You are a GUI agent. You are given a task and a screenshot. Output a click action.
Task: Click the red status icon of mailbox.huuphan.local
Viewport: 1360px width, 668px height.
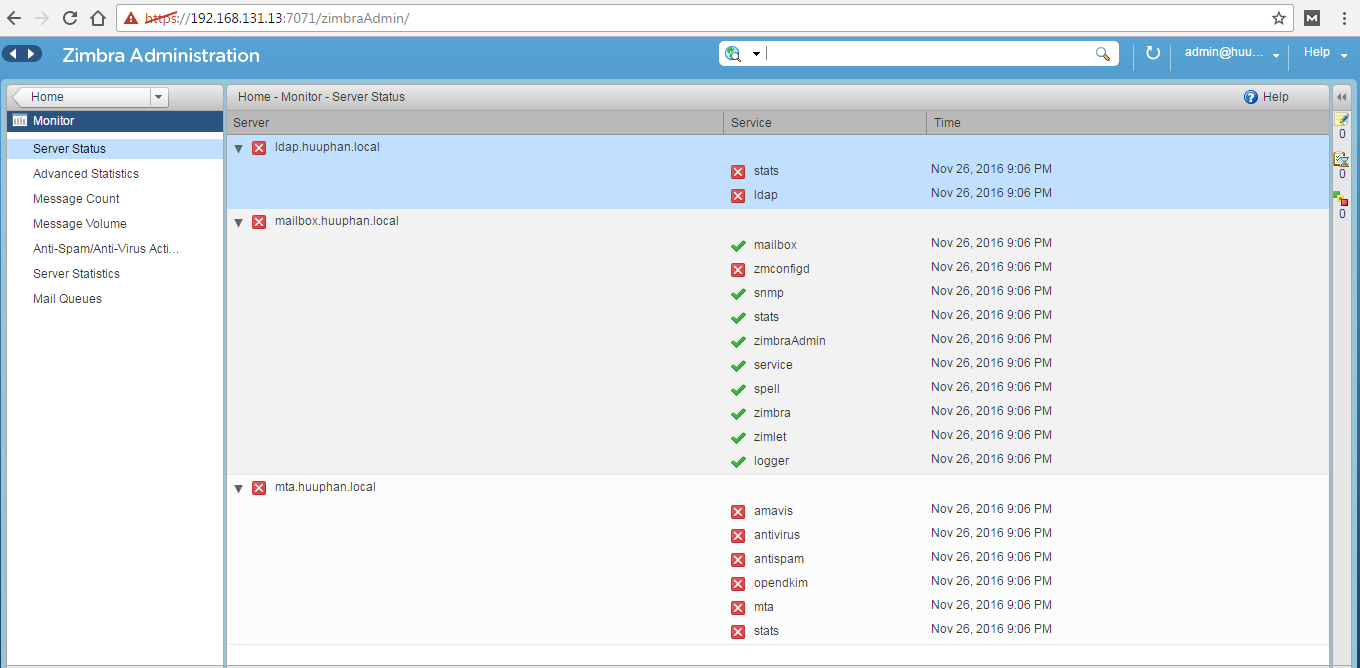tap(259, 222)
